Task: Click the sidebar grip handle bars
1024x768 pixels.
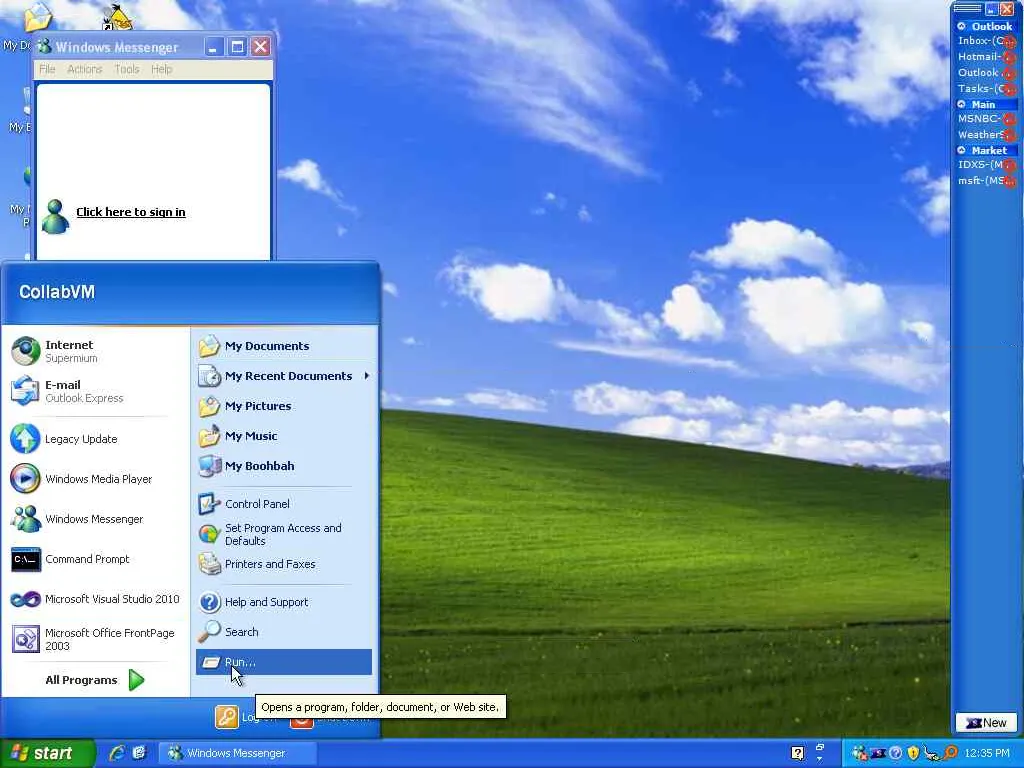Action: [968, 8]
